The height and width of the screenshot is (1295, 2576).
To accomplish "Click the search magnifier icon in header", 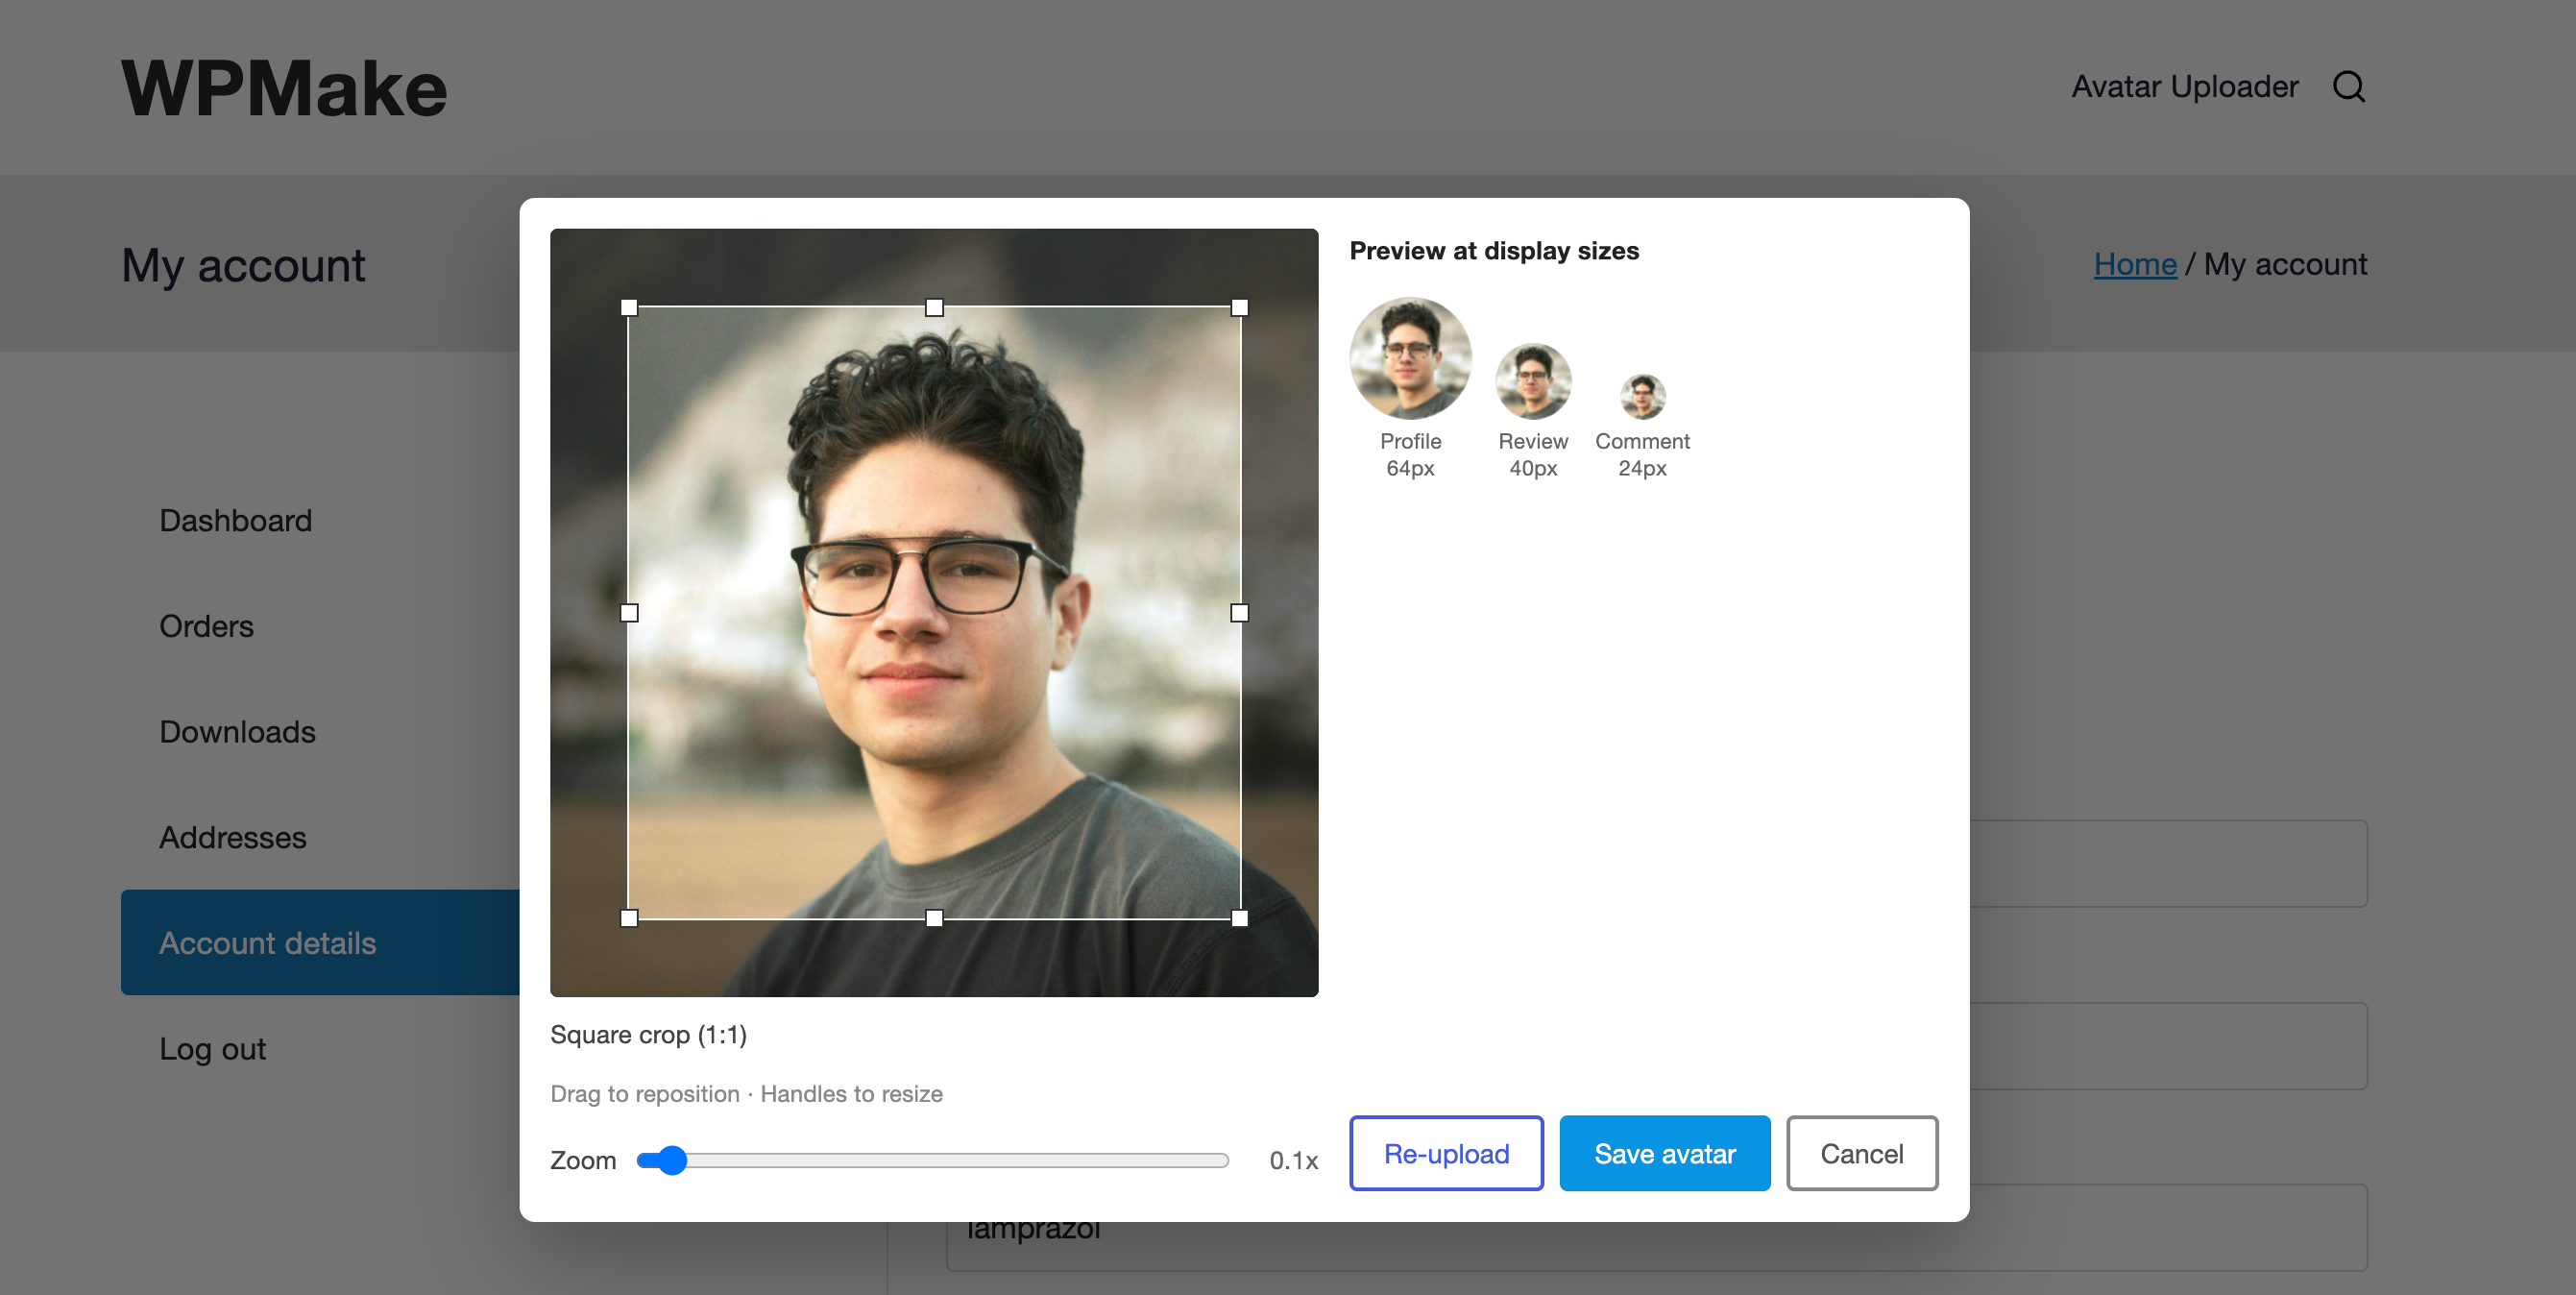I will [2348, 87].
